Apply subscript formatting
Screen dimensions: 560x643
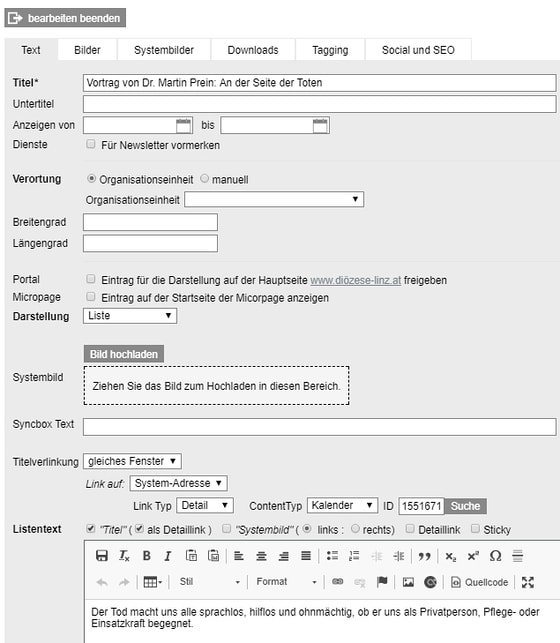coord(451,556)
